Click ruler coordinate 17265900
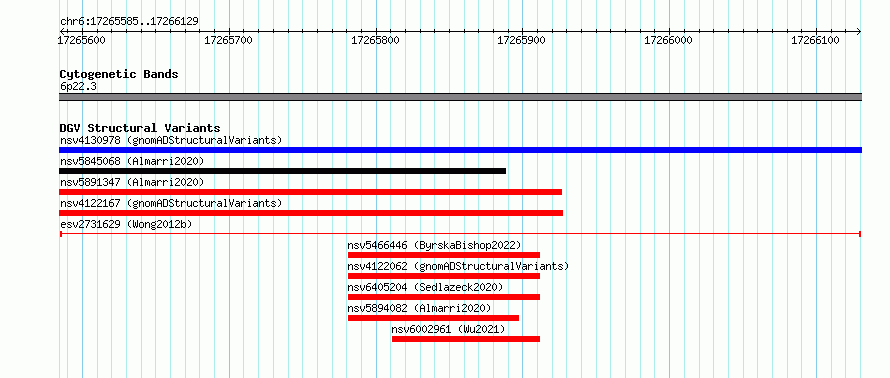This screenshot has height=378, width=890. click(522, 40)
